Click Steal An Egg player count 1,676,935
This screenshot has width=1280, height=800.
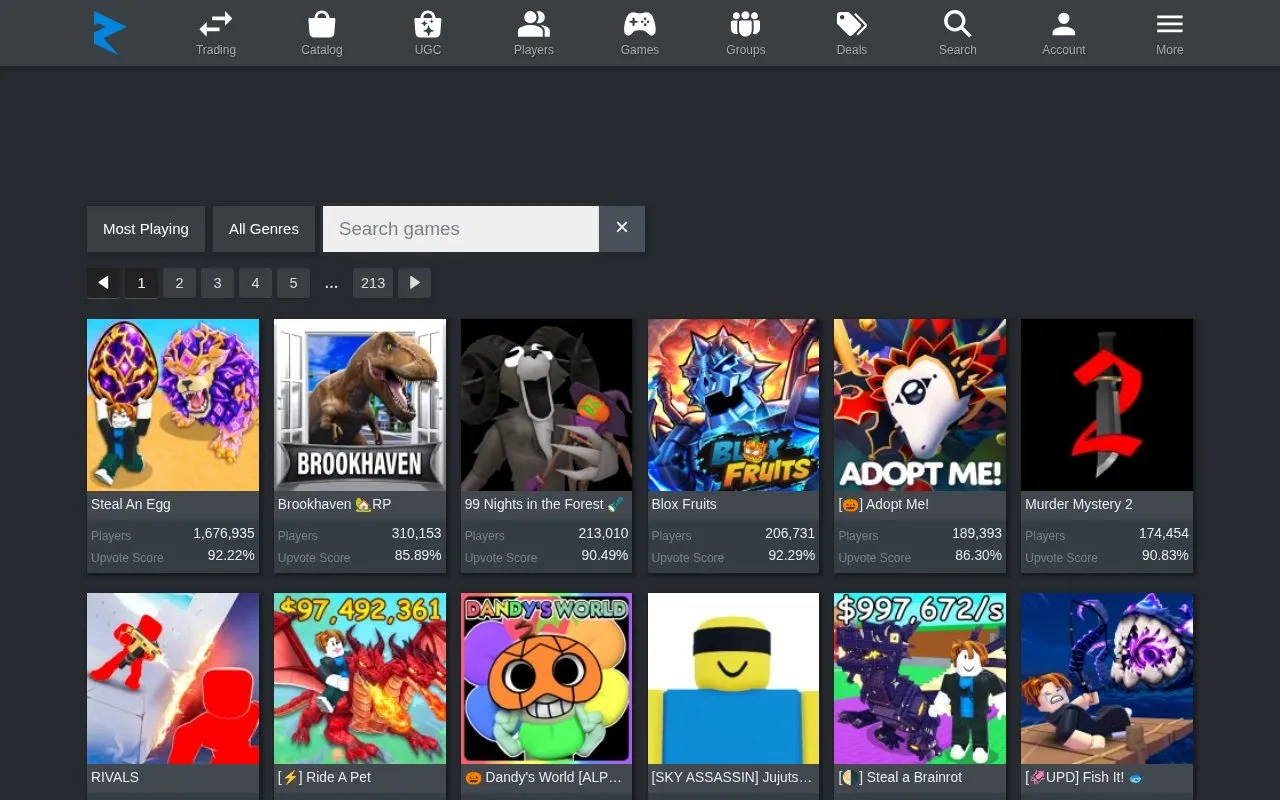pyautogui.click(x=224, y=534)
